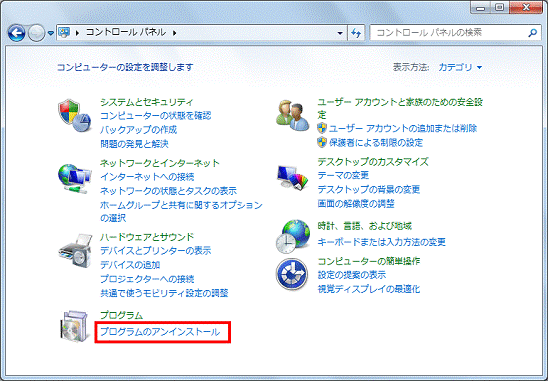Image resolution: width=548 pixels, height=381 pixels.
Task: Click 設定の提案の表示 link
Action: pos(352,275)
